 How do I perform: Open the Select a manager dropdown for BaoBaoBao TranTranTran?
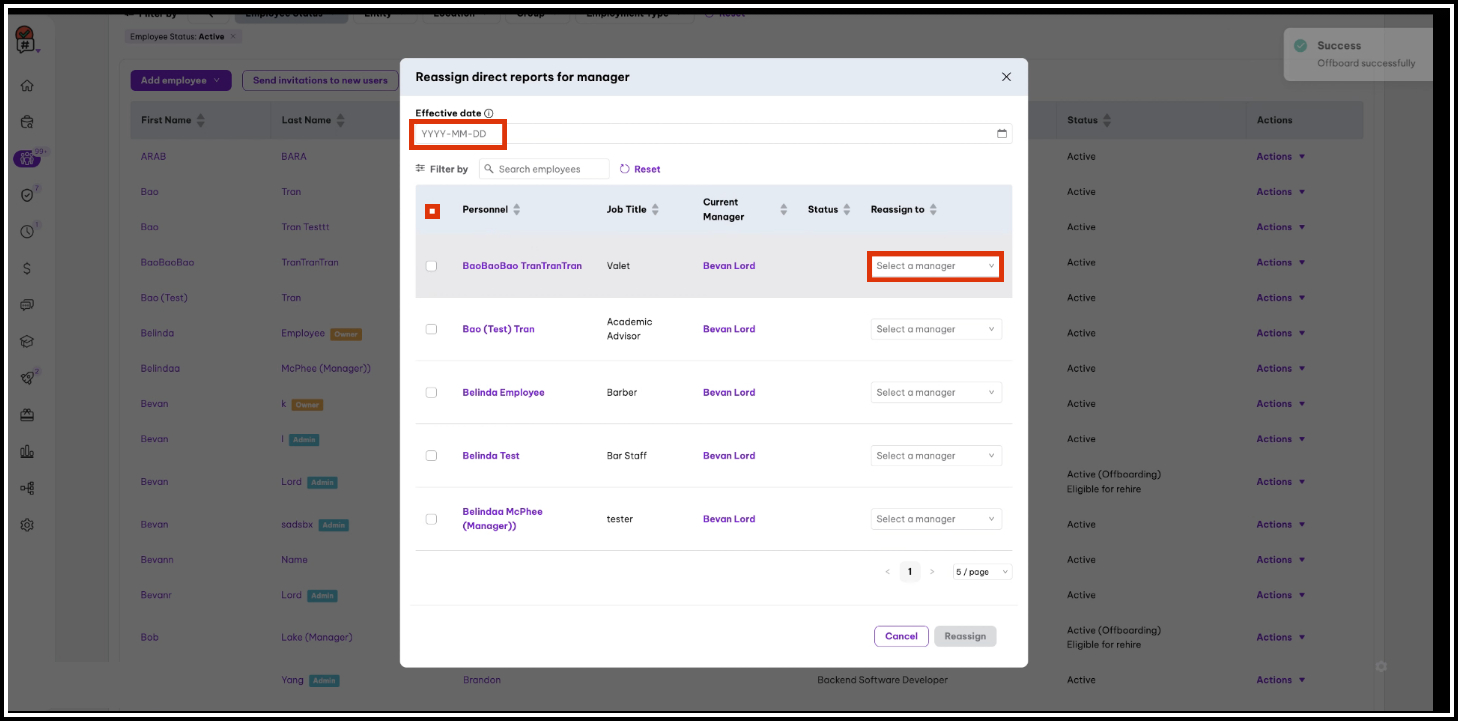[934, 265]
